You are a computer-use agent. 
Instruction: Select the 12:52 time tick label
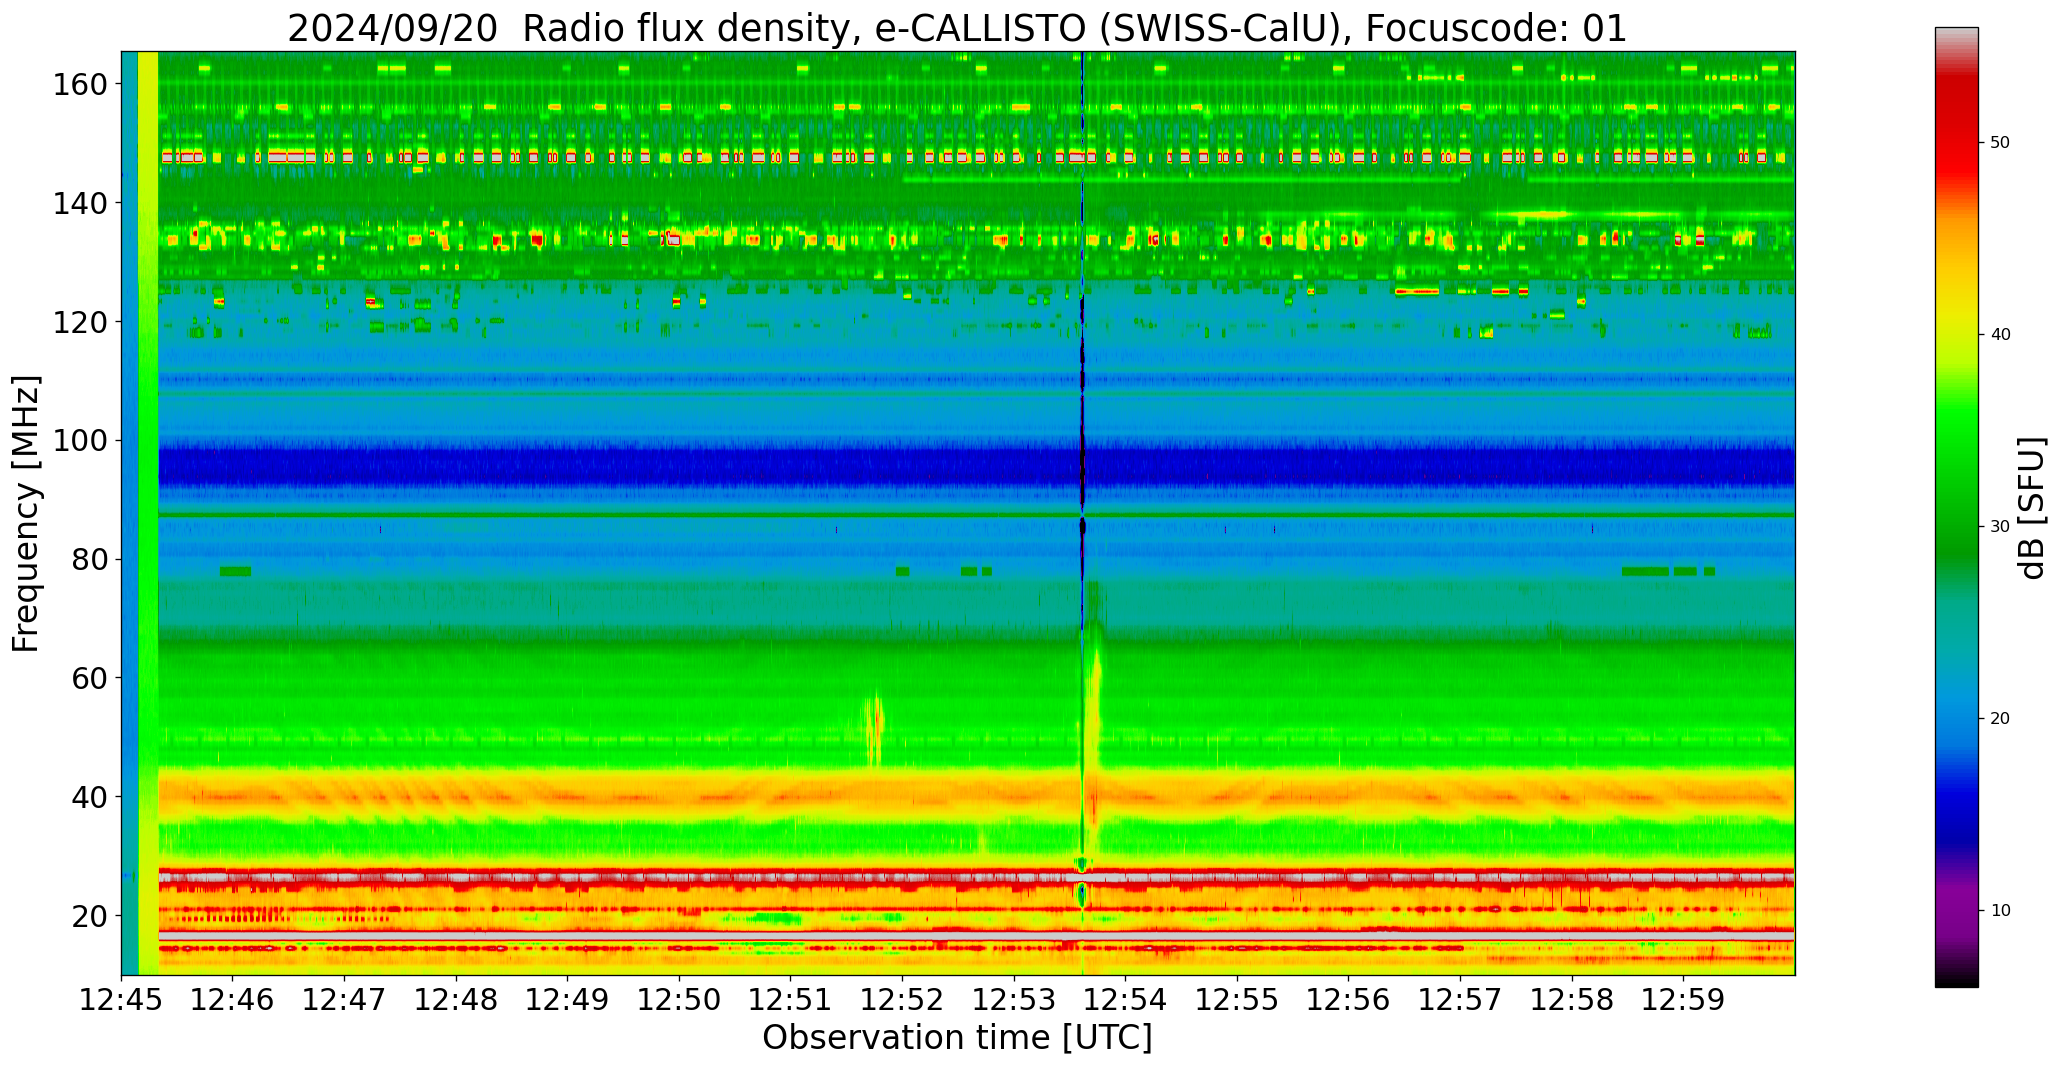[902, 1000]
